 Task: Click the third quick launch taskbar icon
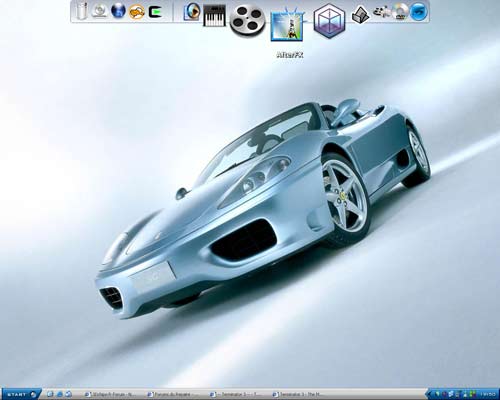(68, 394)
